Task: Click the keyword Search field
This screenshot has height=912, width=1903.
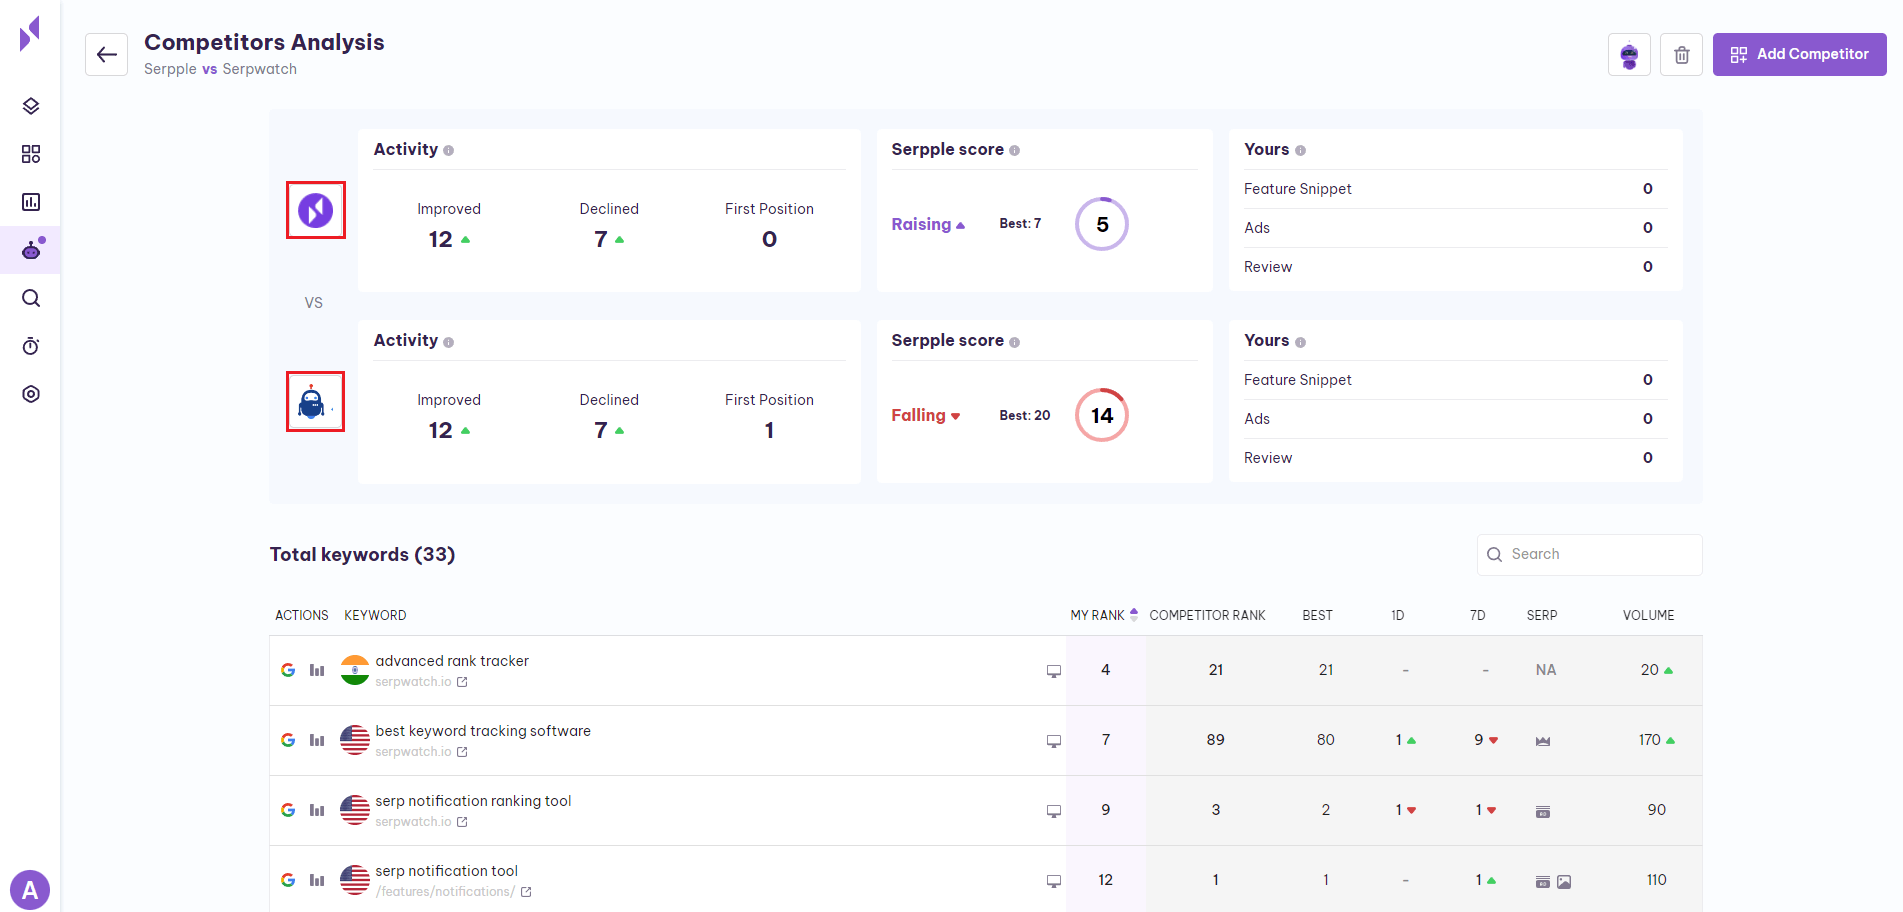Action: tap(1589, 555)
